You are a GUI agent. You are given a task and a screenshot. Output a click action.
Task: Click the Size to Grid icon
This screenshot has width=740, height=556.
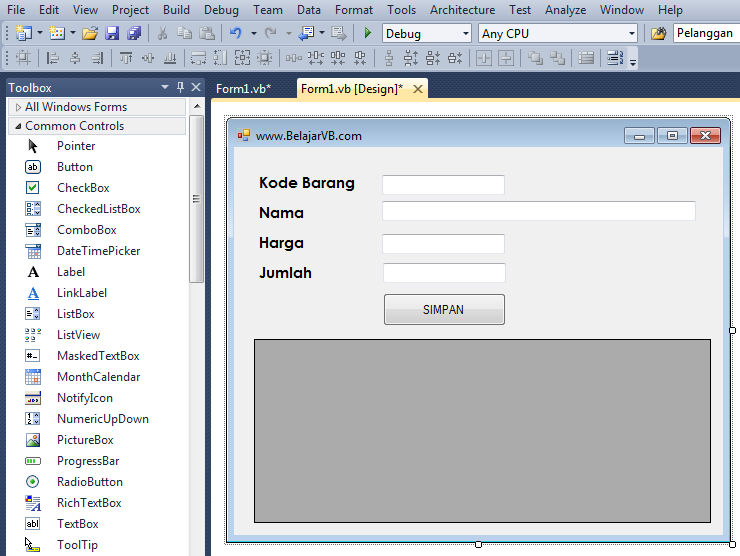tap(265, 58)
